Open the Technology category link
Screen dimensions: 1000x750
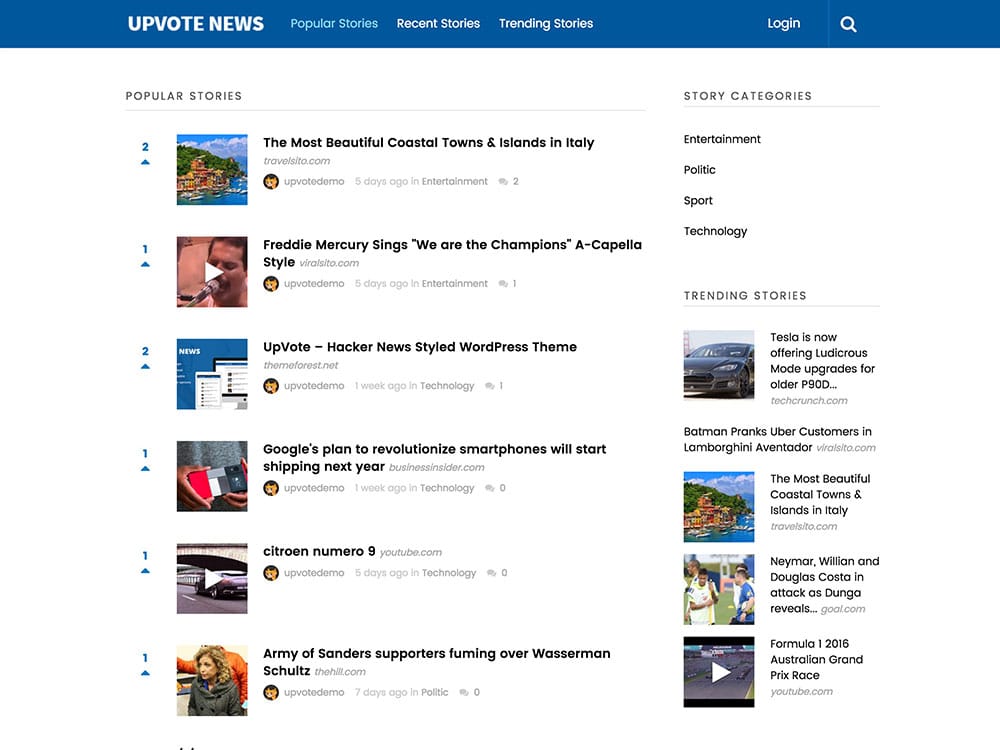coord(715,231)
